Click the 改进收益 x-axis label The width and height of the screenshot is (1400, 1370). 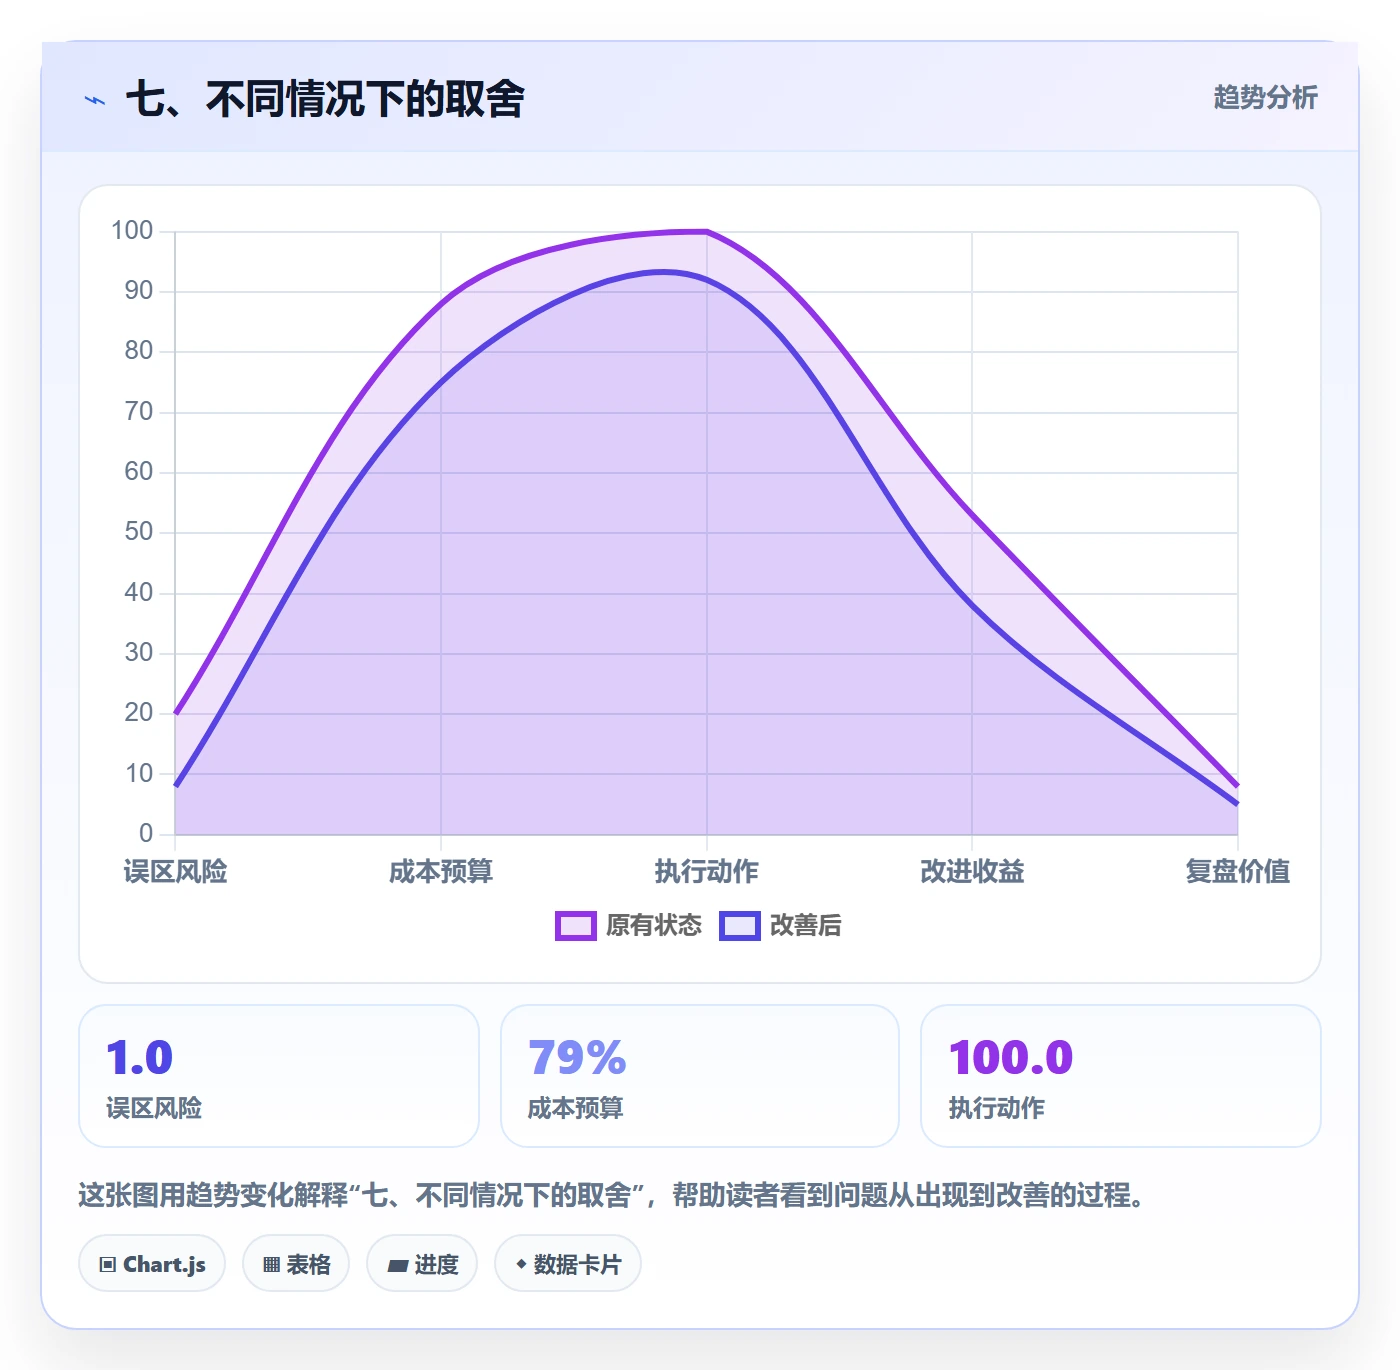(972, 872)
